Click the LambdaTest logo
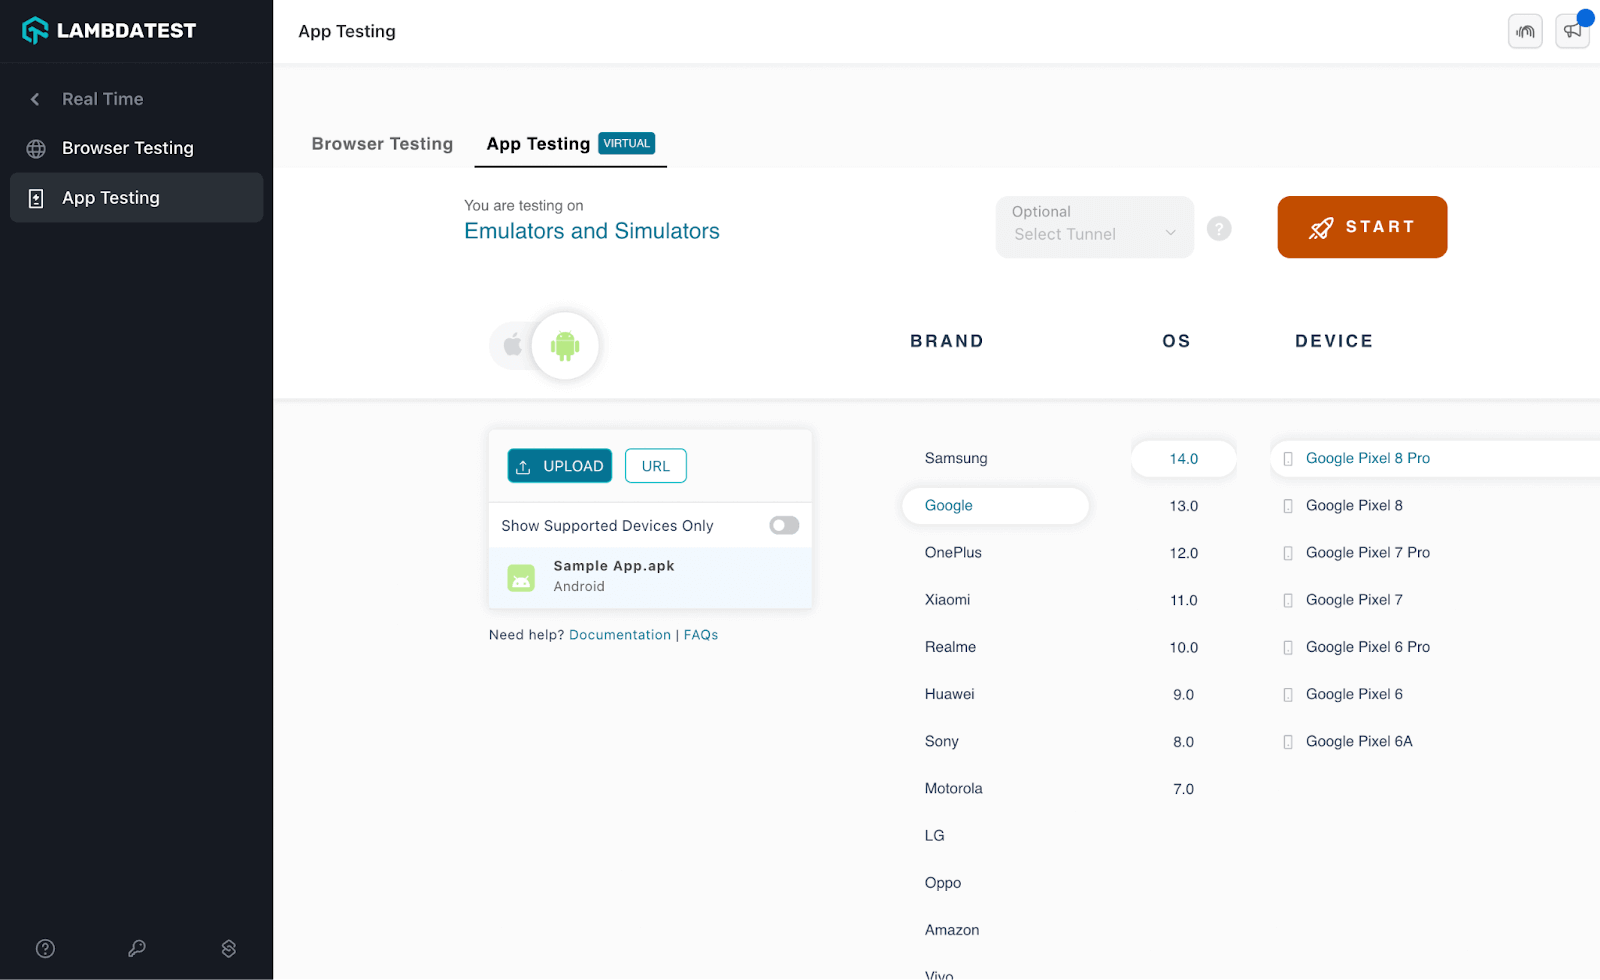The width and height of the screenshot is (1600, 980). click(x=109, y=31)
